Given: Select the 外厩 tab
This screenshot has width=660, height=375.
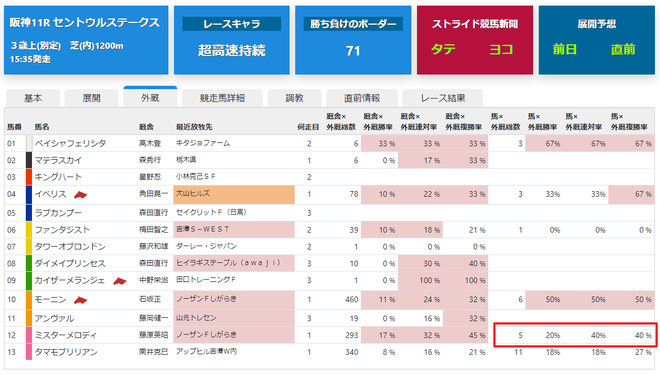Looking at the screenshot, I should pyautogui.click(x=150, y=97).
